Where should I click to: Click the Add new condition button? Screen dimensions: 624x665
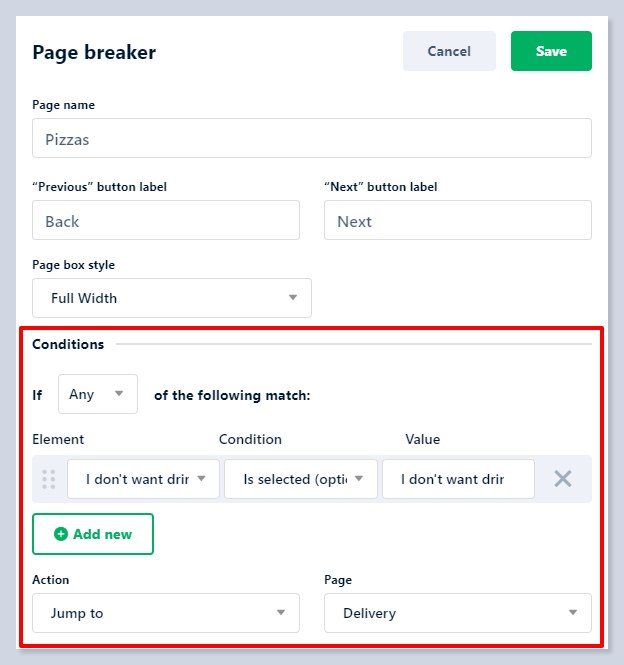pos(93,534)
